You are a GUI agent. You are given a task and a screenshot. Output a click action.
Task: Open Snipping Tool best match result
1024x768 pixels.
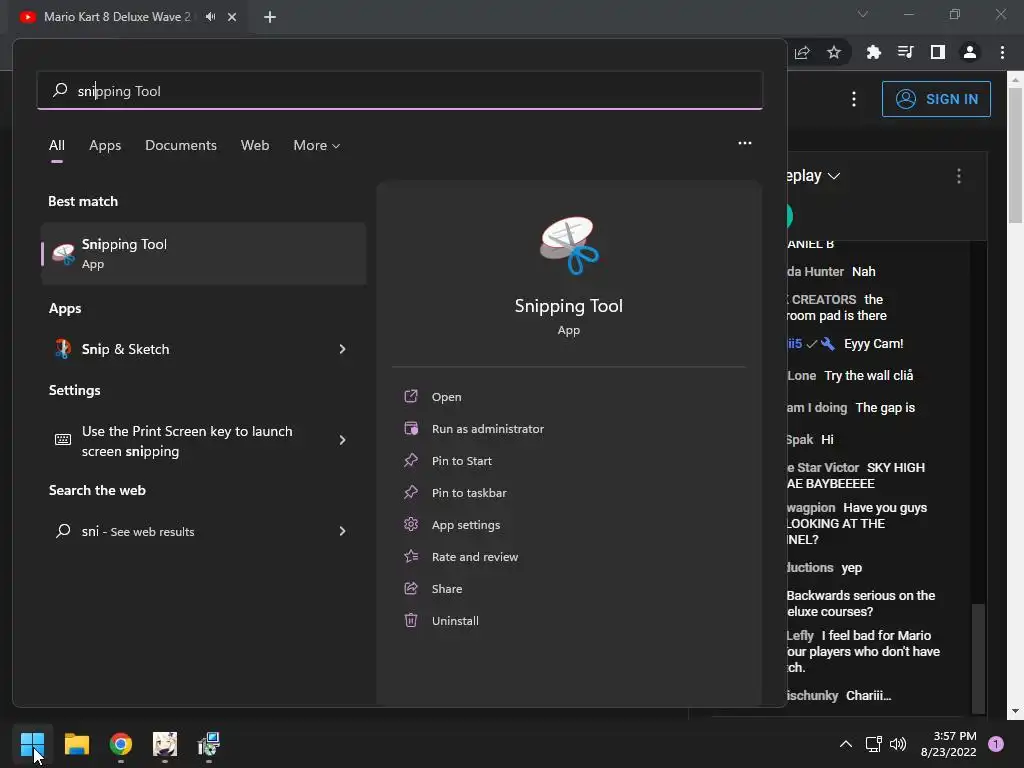tap(204, 253)
